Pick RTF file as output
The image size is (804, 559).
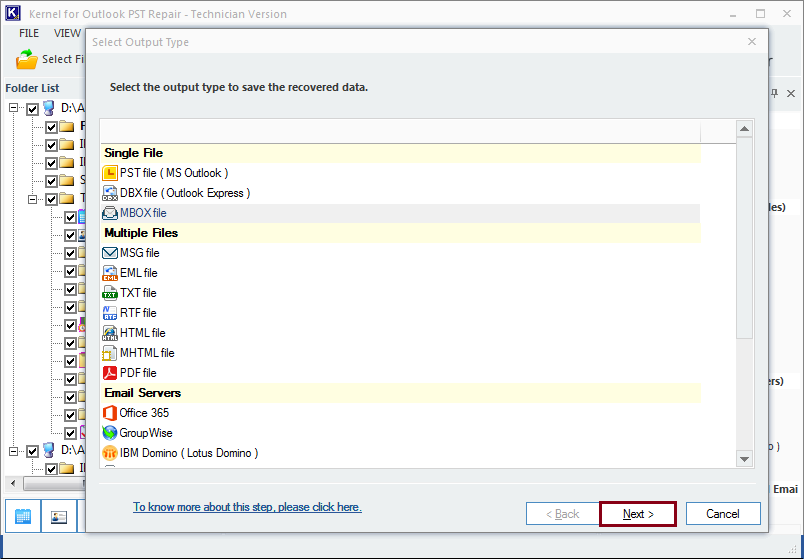coord(138,313)
